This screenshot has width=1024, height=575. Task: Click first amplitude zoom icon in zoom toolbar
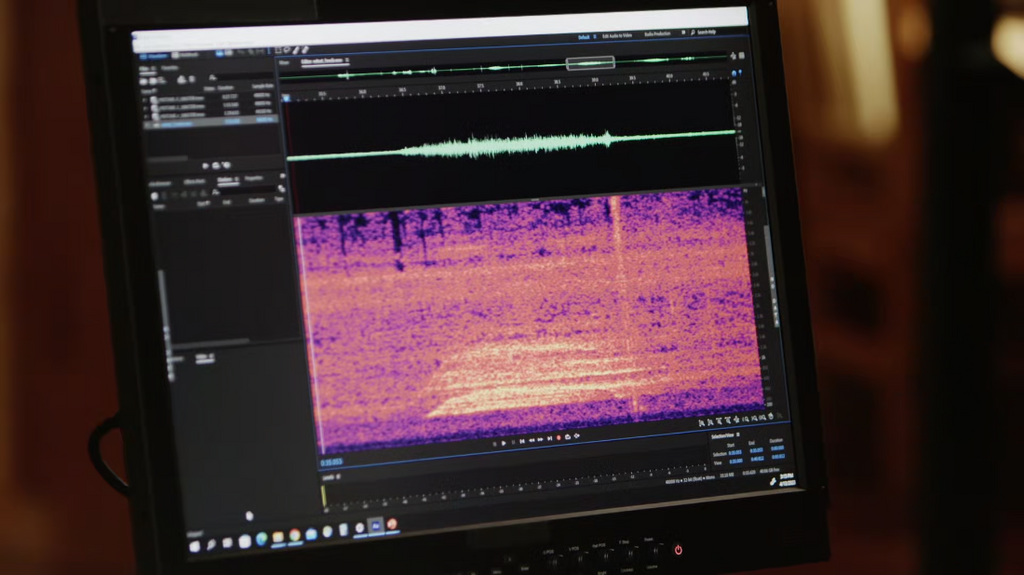click(x=701, y=424)
